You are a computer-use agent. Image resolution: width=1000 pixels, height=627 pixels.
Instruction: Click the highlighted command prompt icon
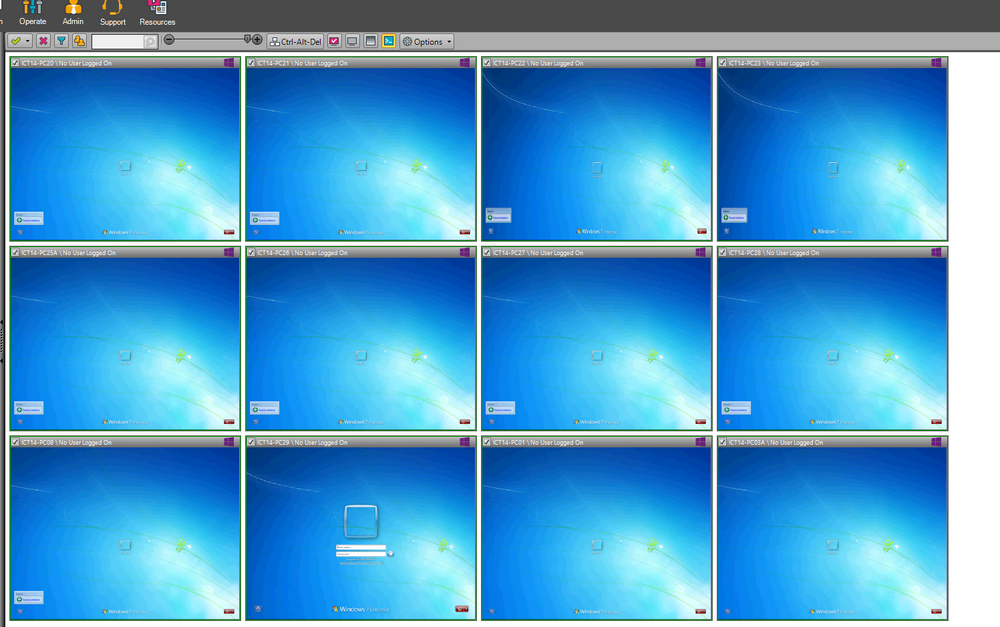click(x=388, y=41)
